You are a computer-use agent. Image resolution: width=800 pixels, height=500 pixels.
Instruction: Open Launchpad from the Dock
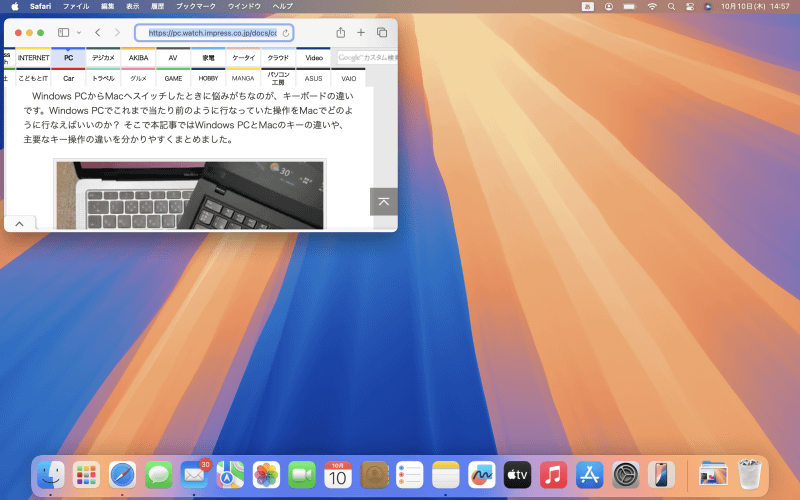[86, 475]
